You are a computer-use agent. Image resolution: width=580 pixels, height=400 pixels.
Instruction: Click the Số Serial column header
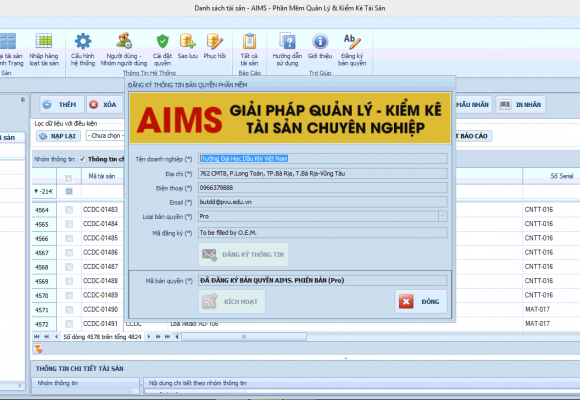click(x=551, y=176)
